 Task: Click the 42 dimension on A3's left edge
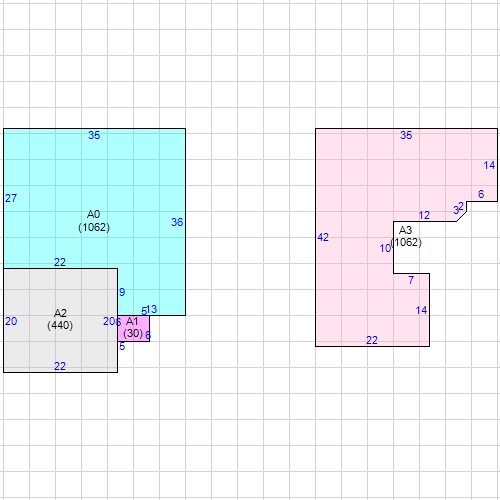coord(323,237)
